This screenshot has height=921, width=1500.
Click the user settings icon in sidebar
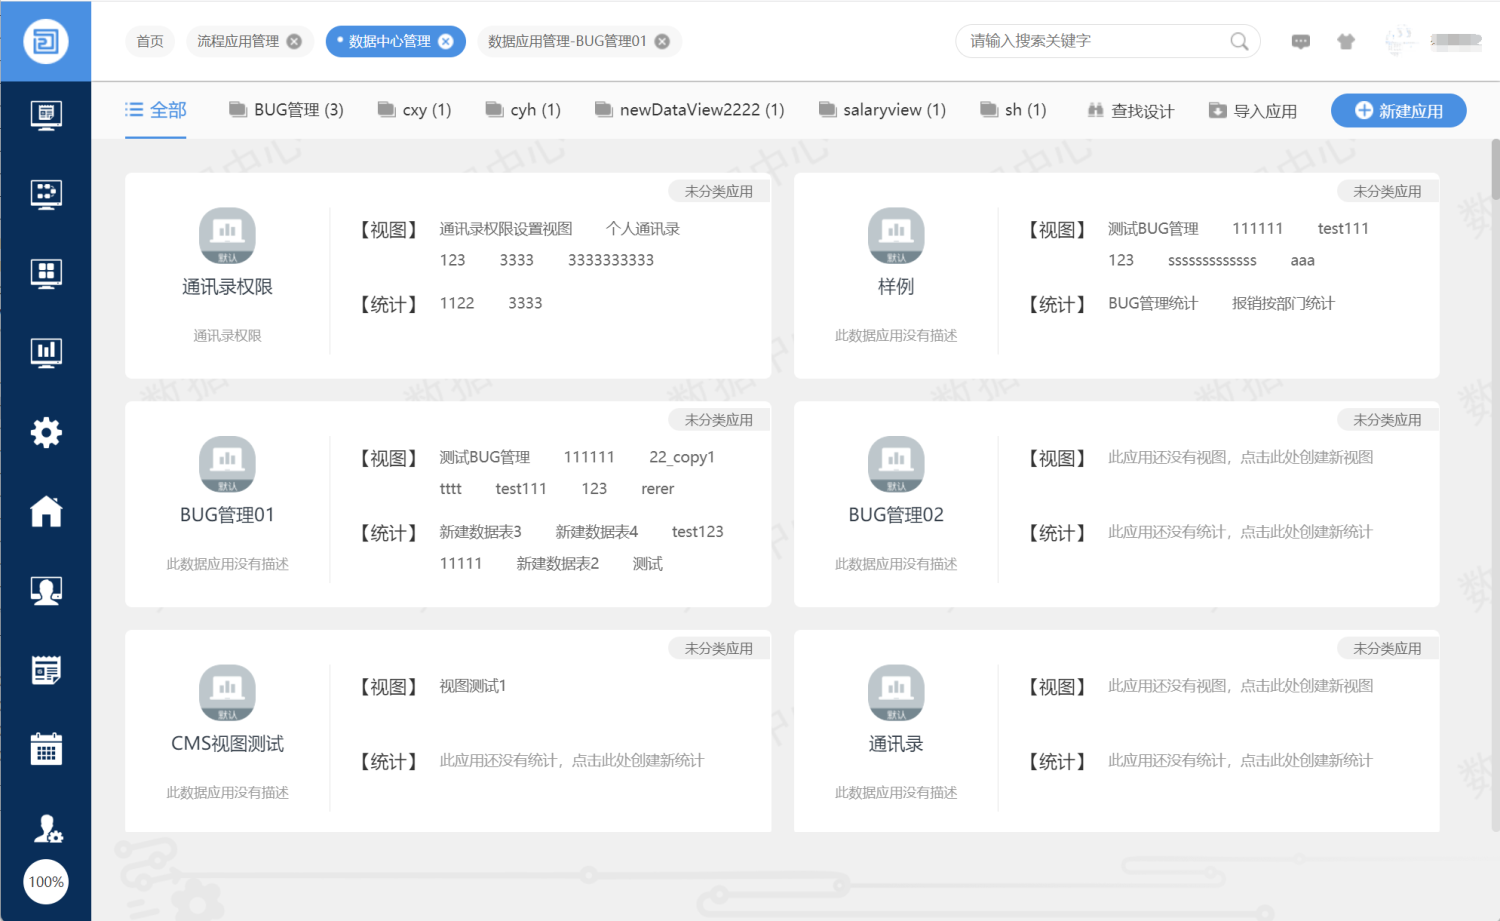47,828
